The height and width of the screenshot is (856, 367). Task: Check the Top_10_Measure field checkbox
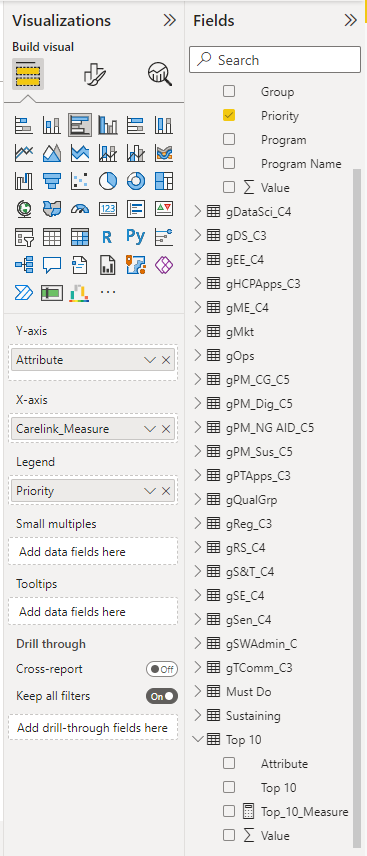tap(229, 811)
